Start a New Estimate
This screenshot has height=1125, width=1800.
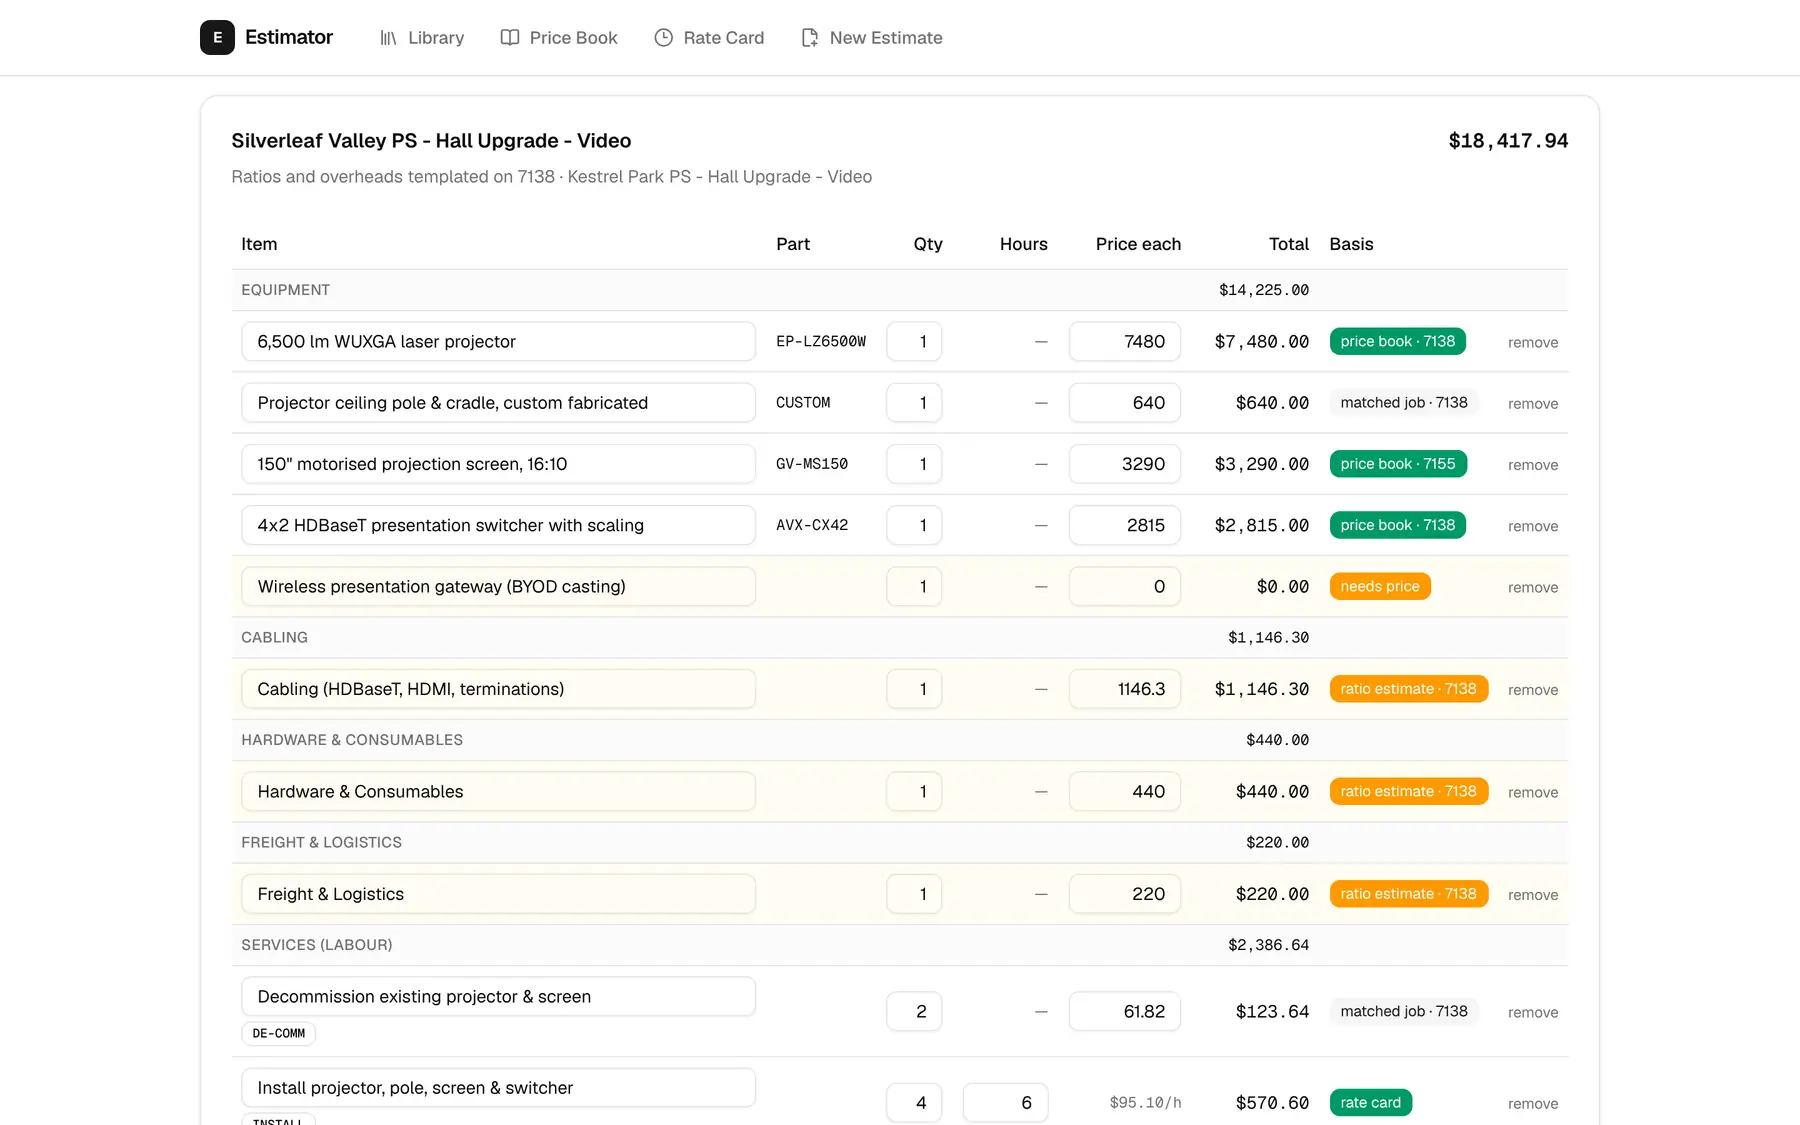pyautogui.click(x=872, y=38)
